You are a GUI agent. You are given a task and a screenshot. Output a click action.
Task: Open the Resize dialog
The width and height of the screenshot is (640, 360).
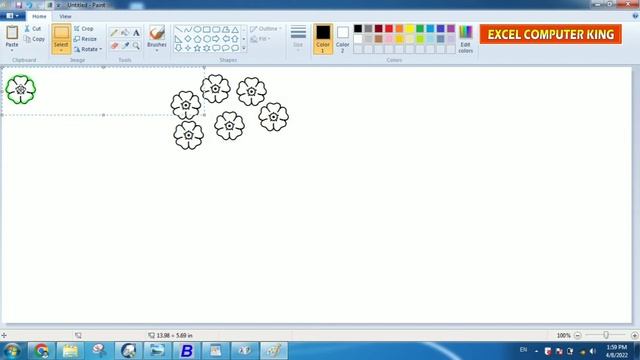(x=85, y=39)
